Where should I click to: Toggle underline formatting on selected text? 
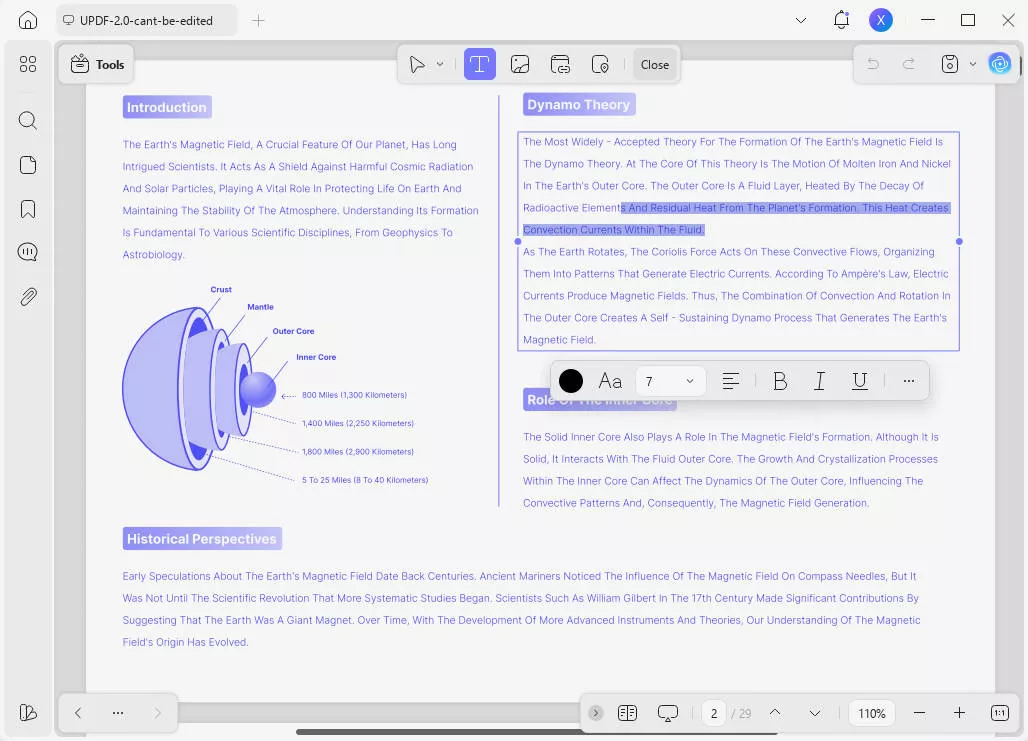click(859, 380)
